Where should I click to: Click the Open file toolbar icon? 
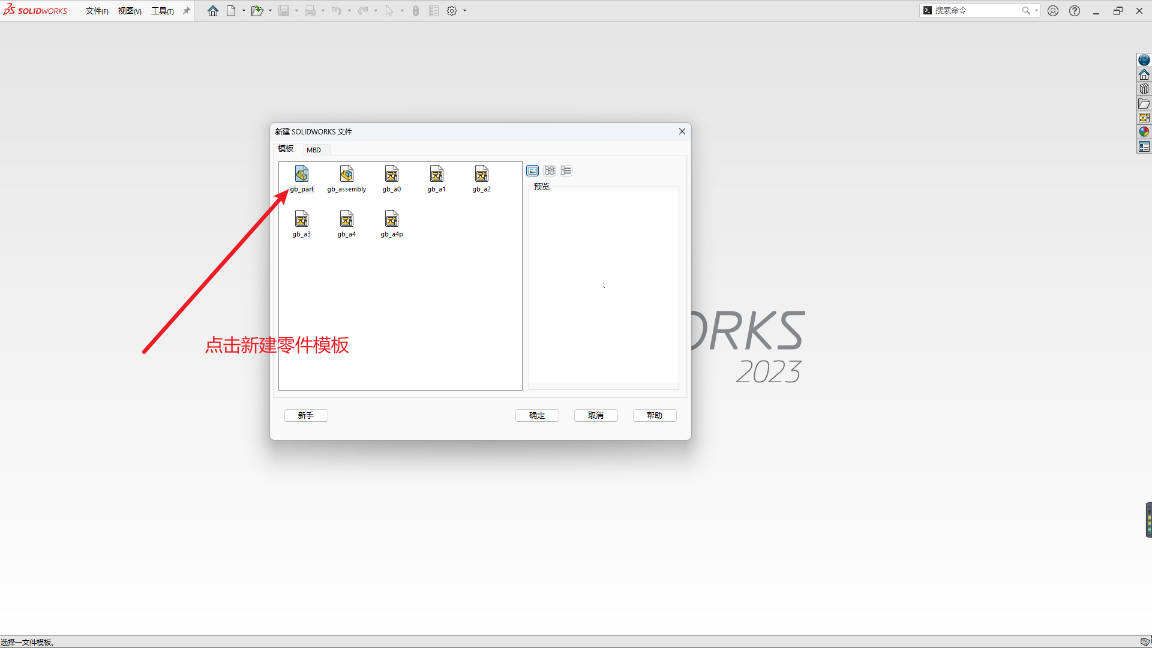click(x=256, y=11)
